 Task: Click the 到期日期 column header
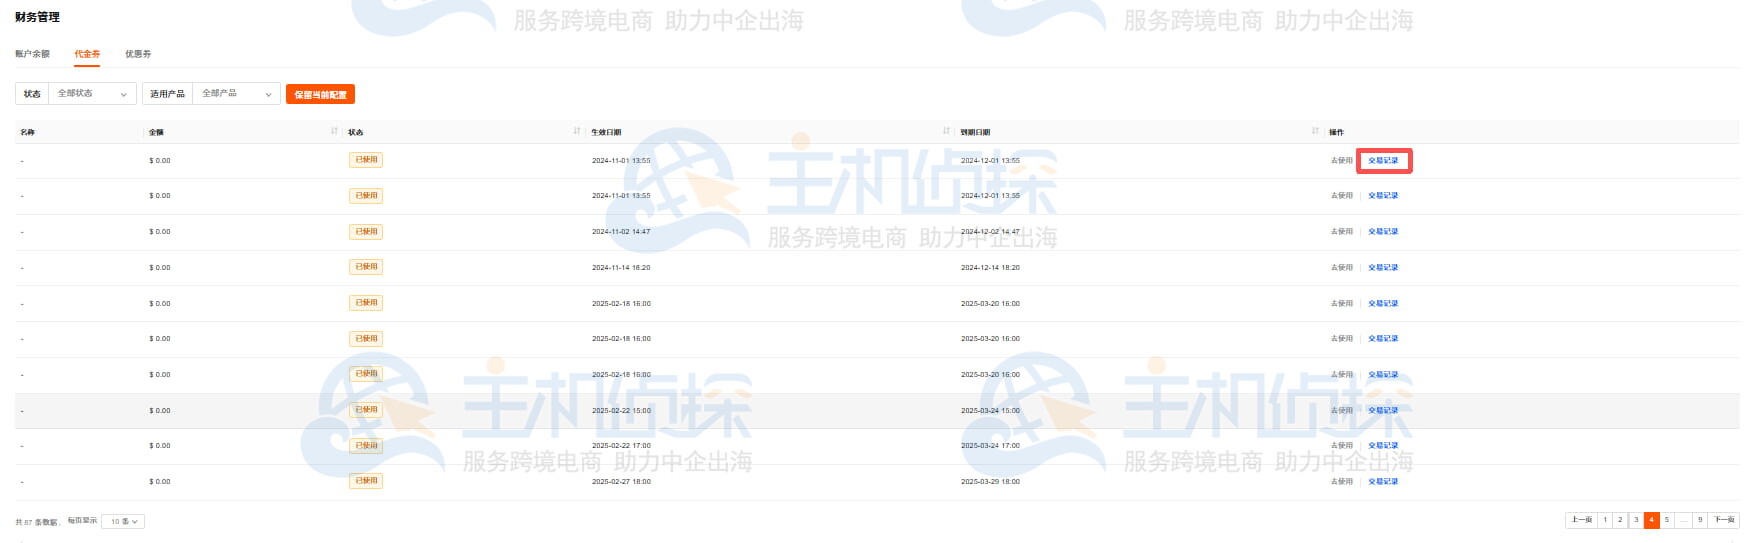(x=974, y=132)
